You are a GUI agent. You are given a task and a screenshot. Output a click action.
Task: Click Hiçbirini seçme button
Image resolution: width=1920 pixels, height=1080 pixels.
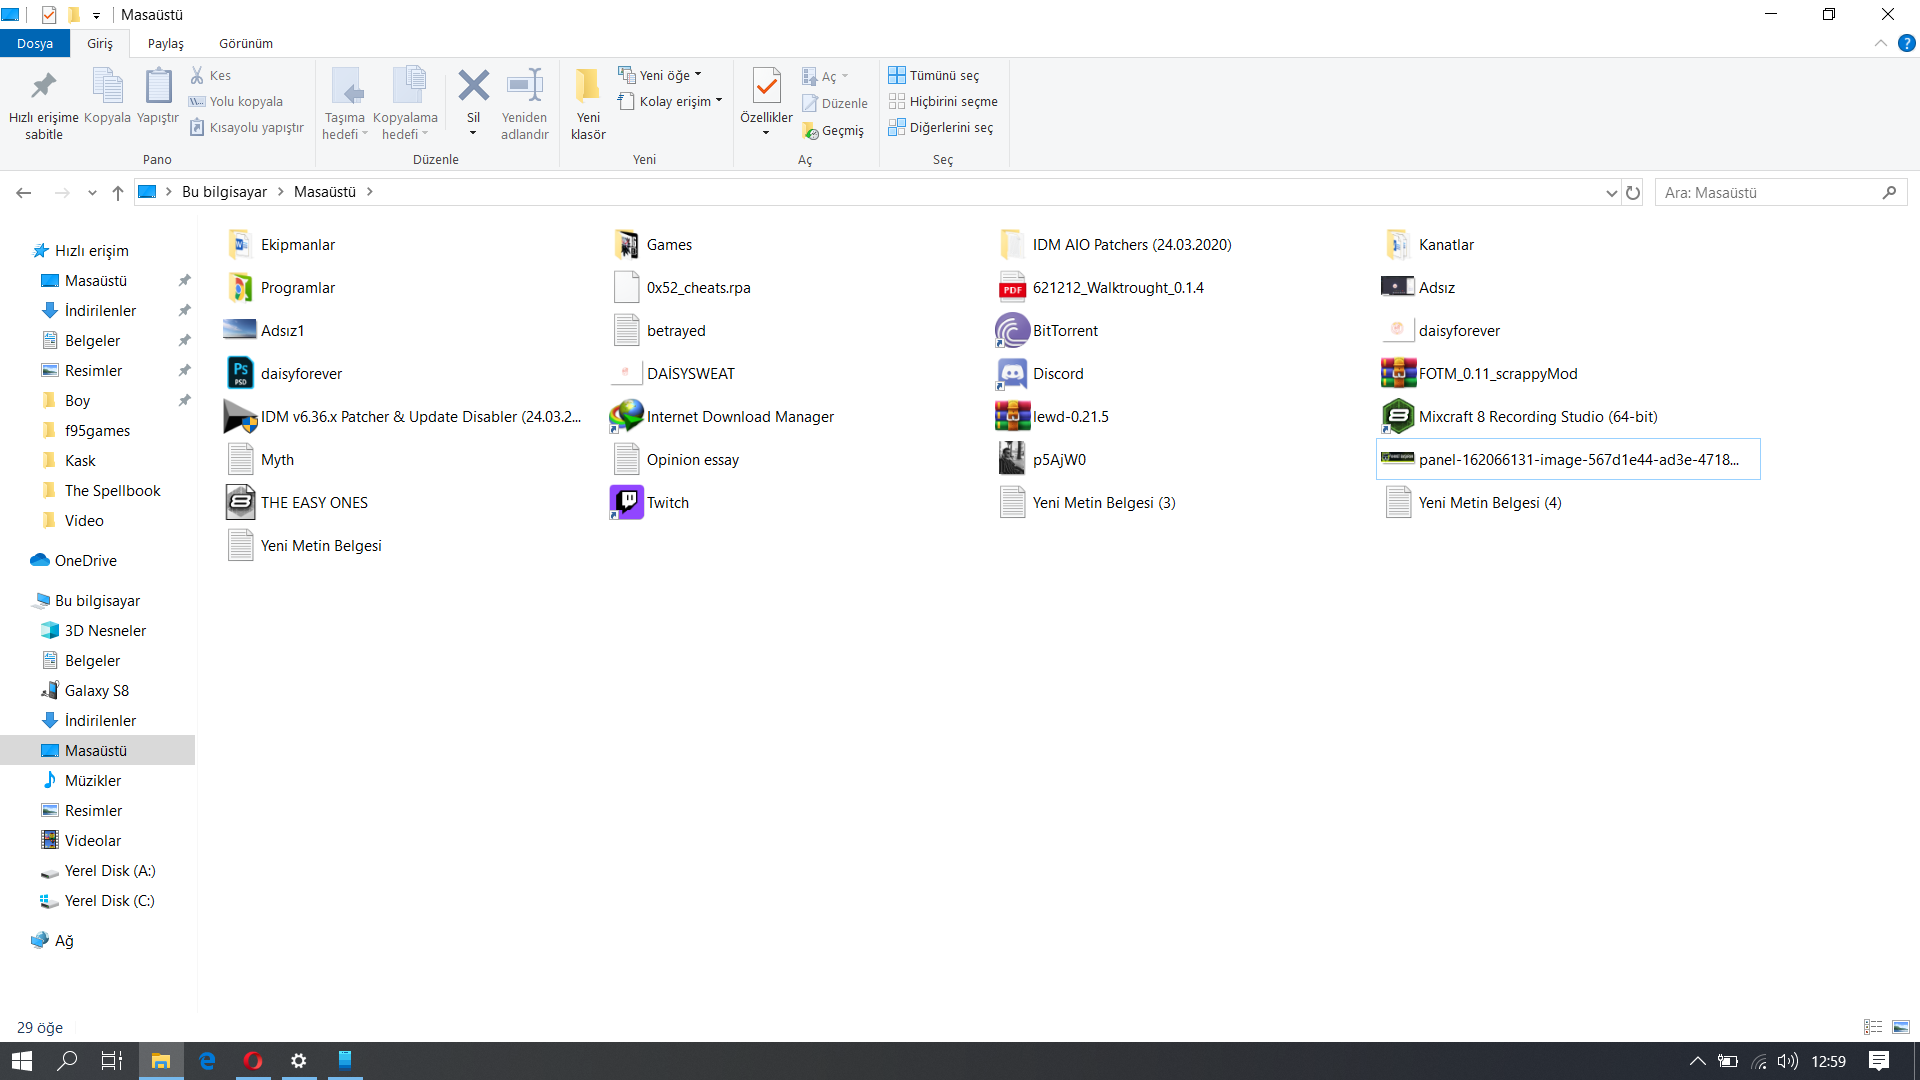click(x=943, y=101)
